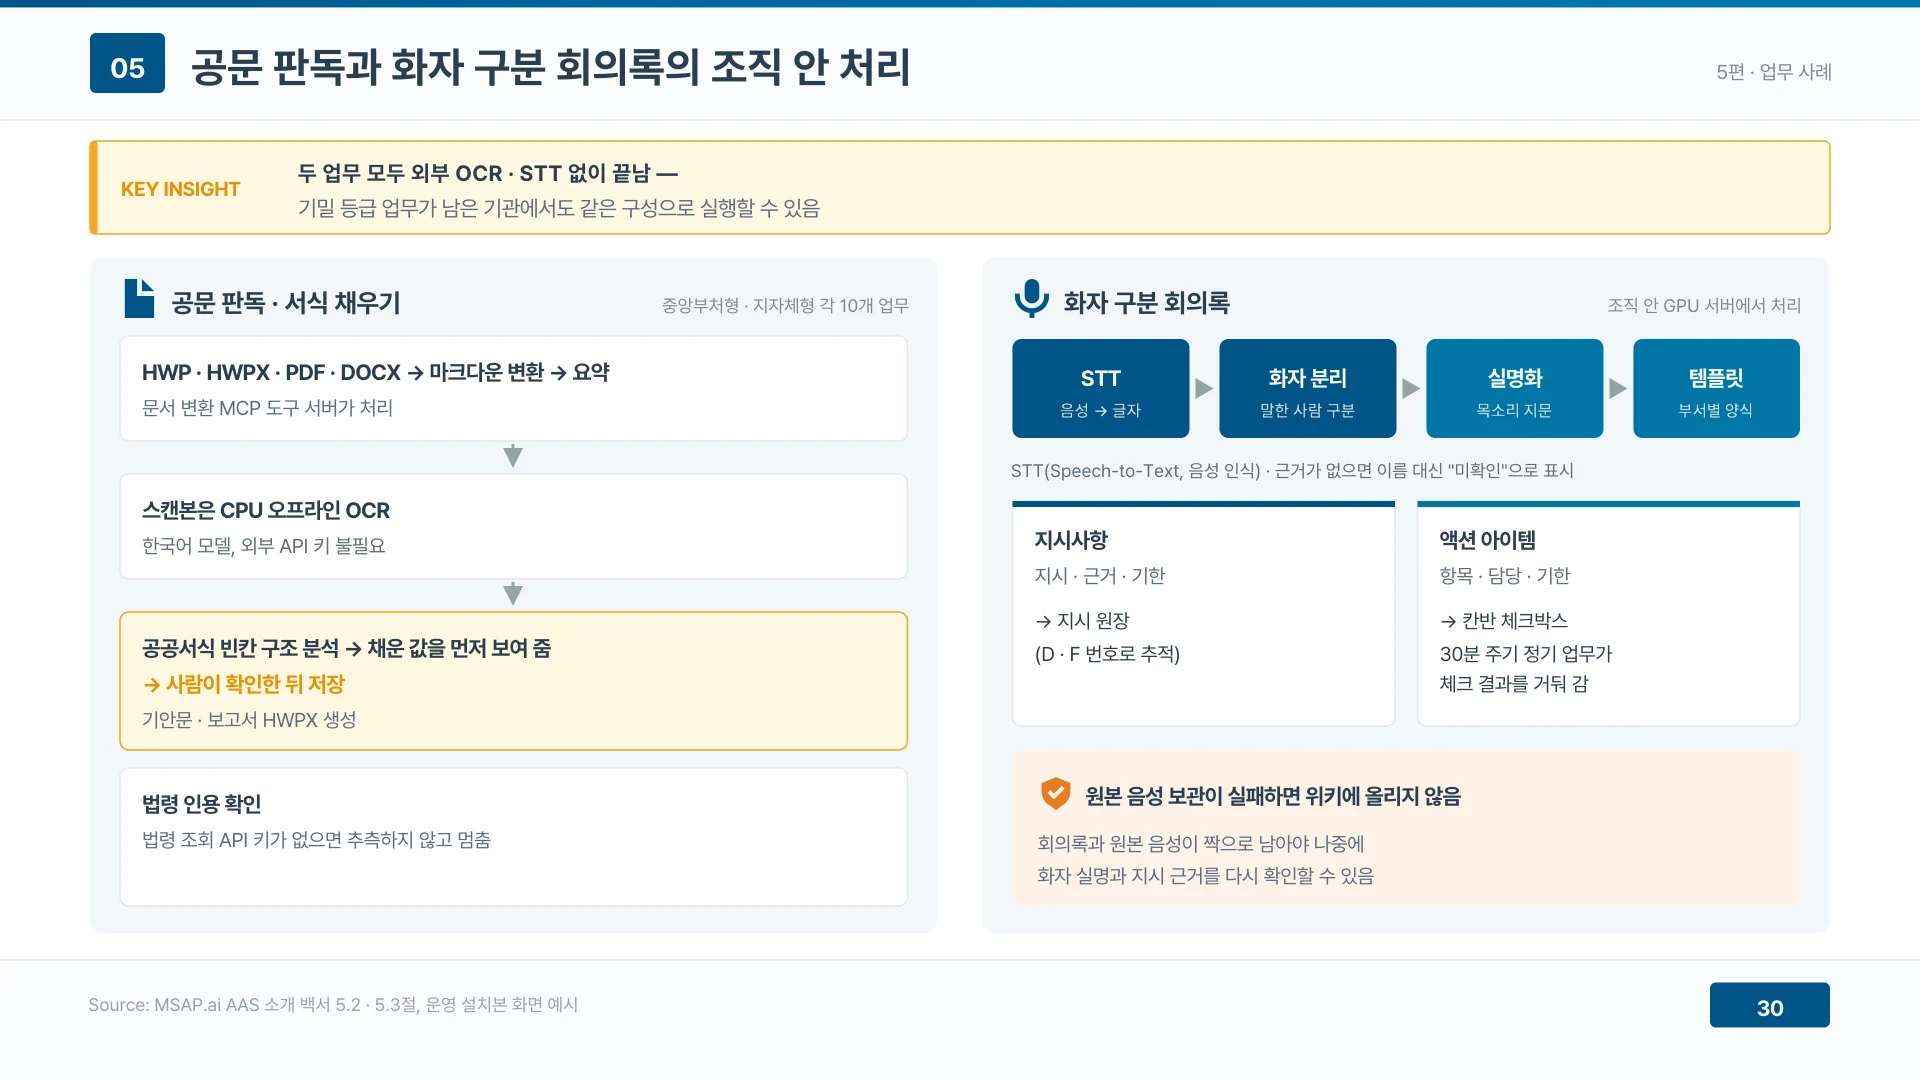
Task: Click the 화자 구분 회의록 heading
Action: pyautogui.click(x=1146, y=303)
